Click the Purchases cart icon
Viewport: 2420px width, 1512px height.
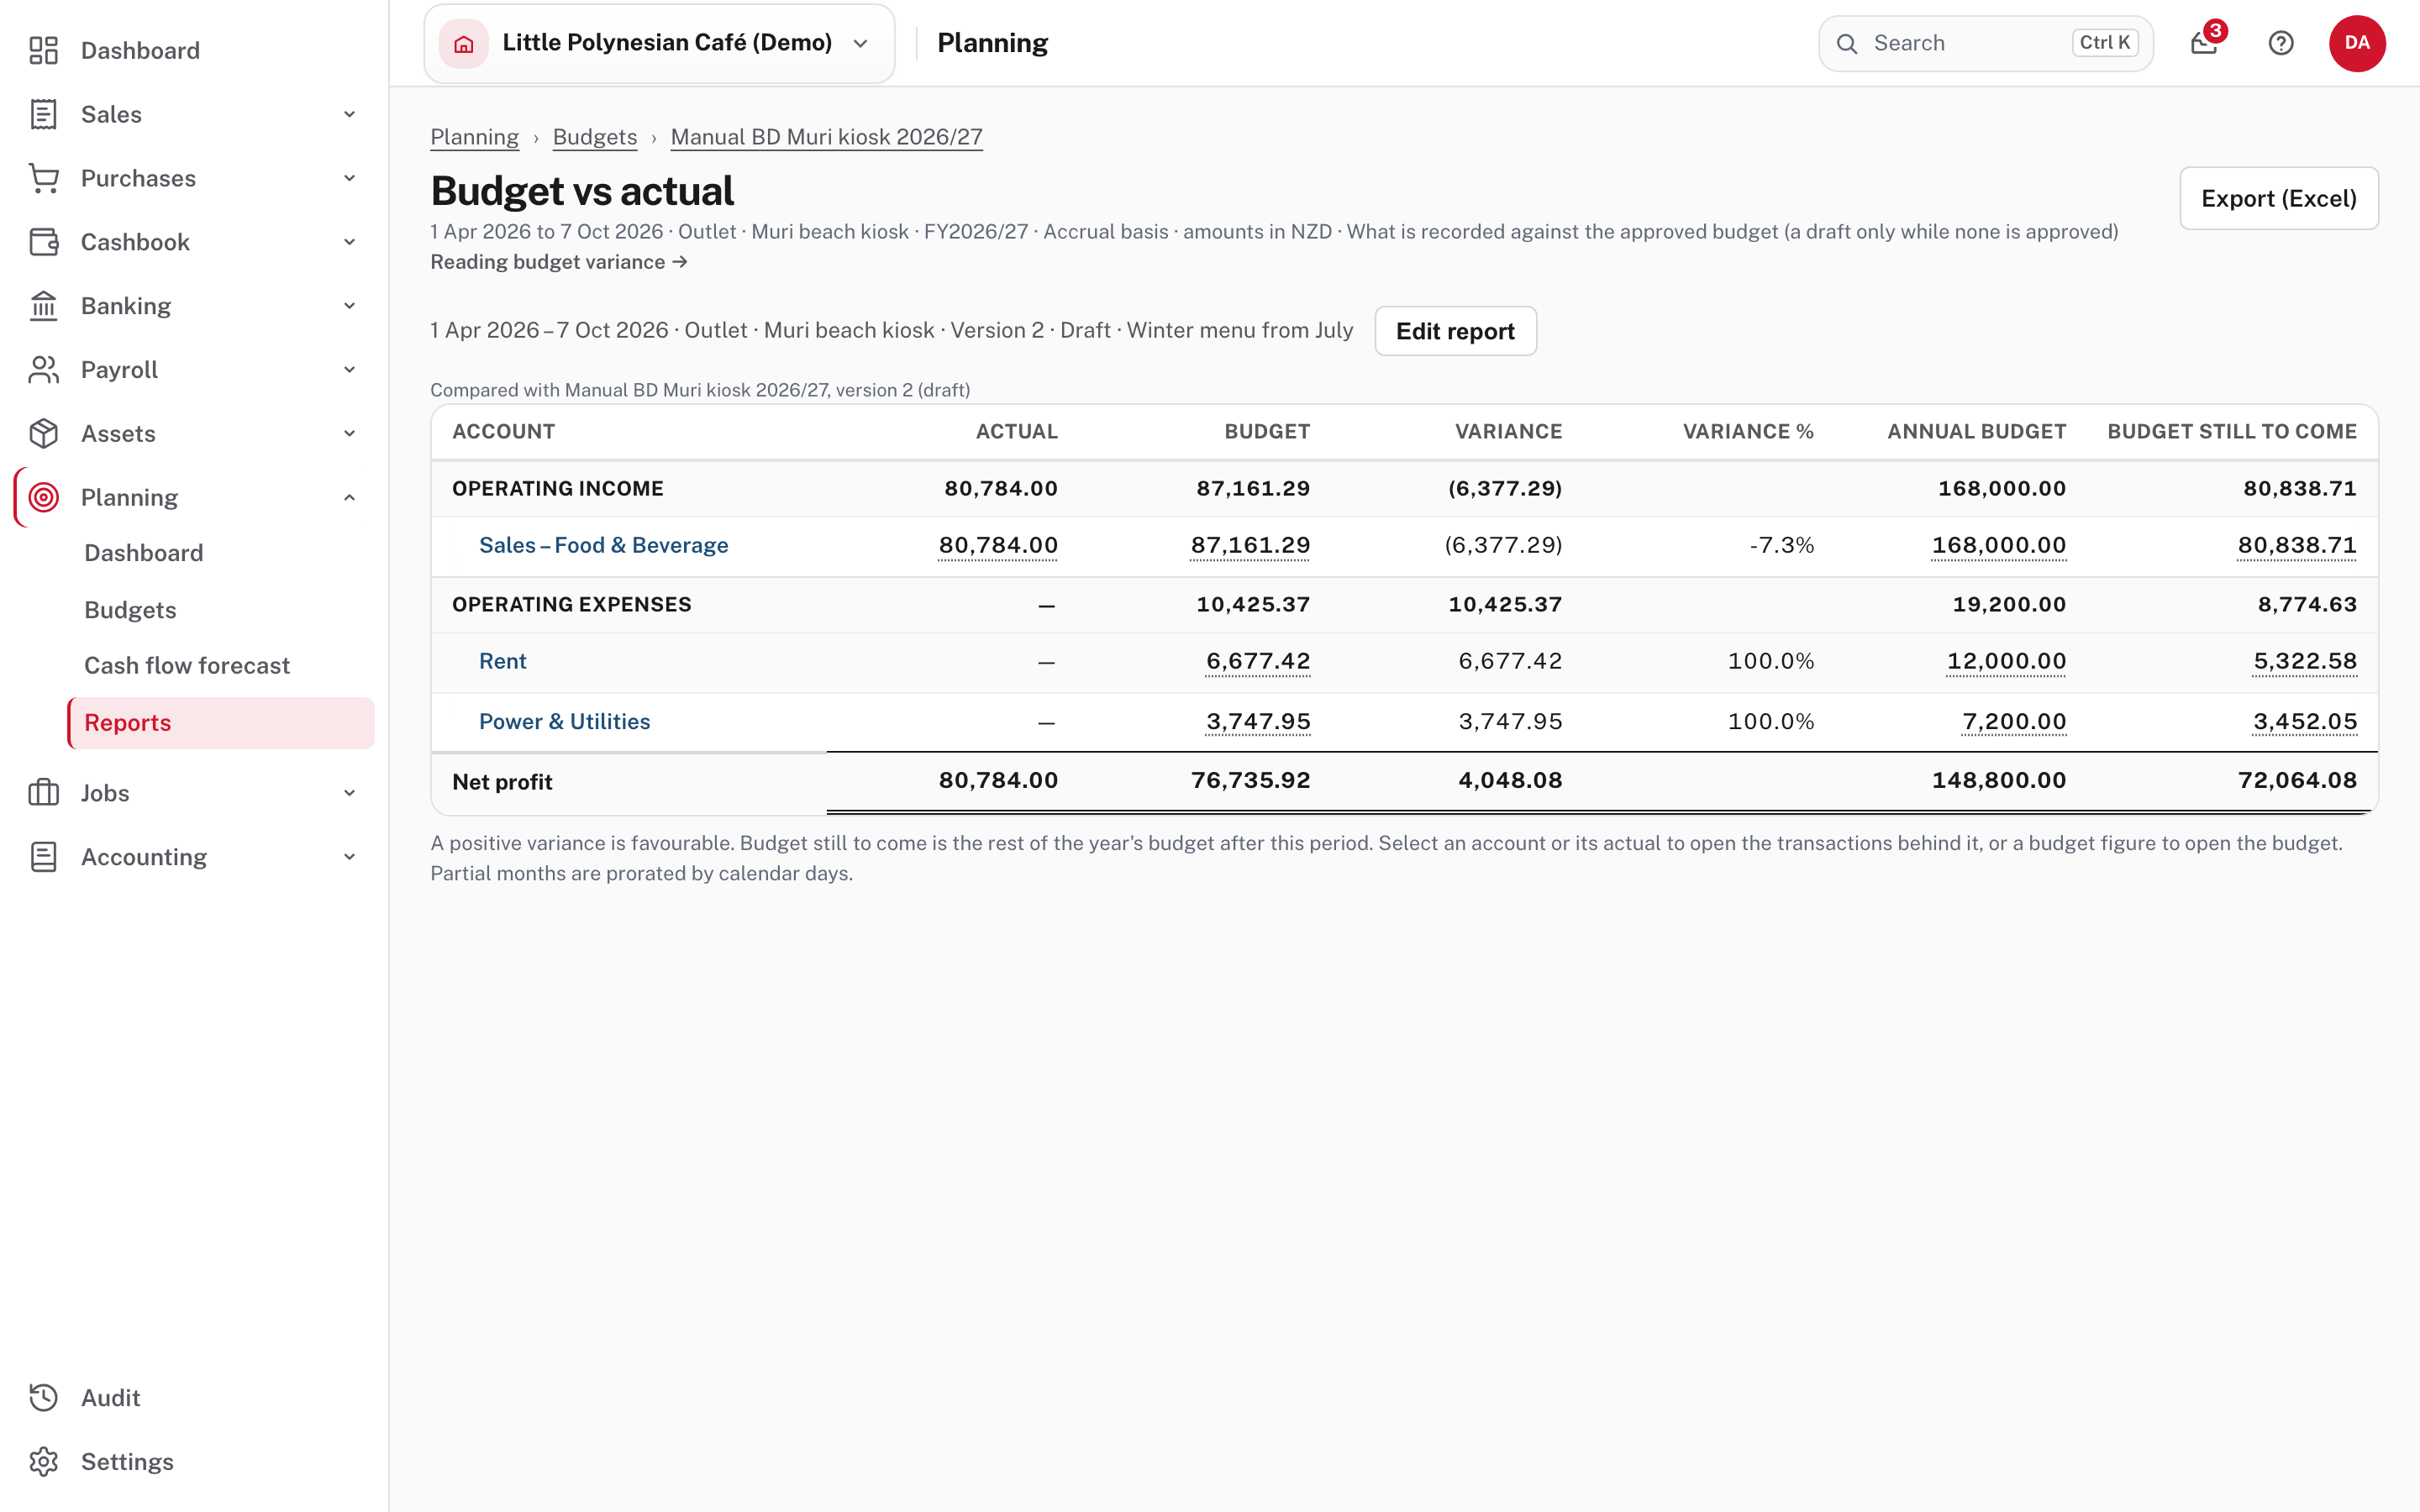(x=44, y=178)
